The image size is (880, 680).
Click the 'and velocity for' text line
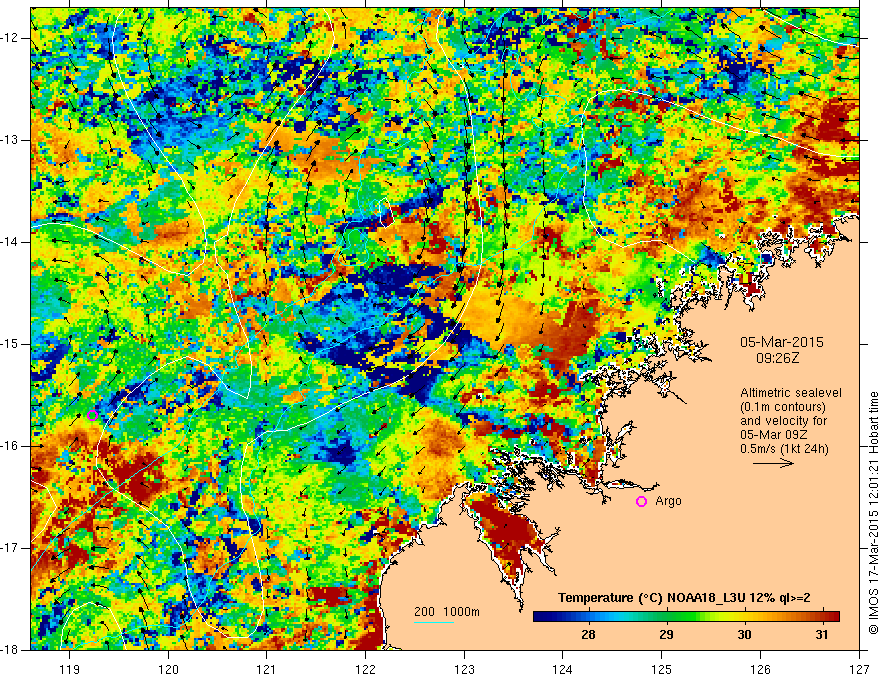(x=783, y=421)
